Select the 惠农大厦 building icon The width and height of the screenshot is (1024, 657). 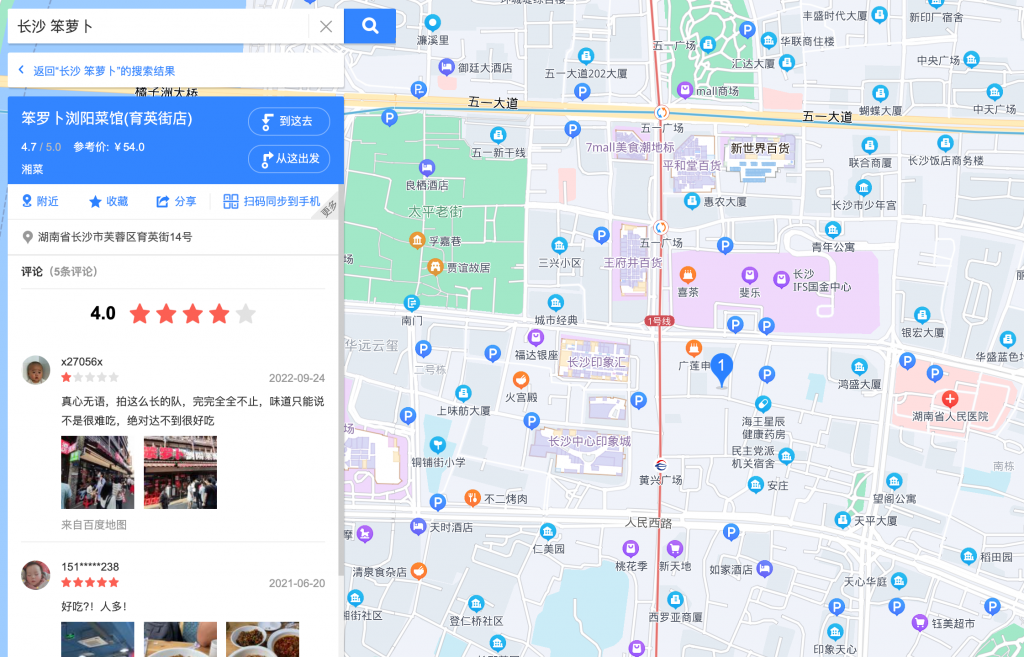tap(692, 201)
